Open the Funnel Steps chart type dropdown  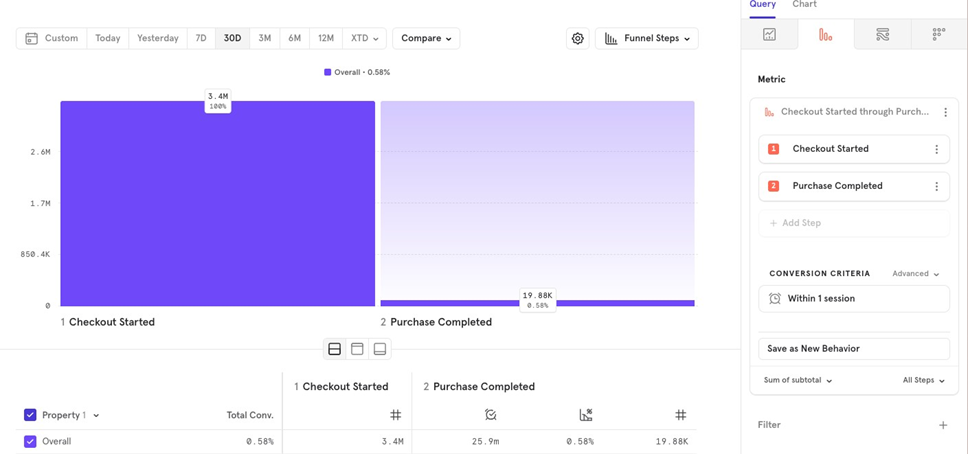click(647, 38)
